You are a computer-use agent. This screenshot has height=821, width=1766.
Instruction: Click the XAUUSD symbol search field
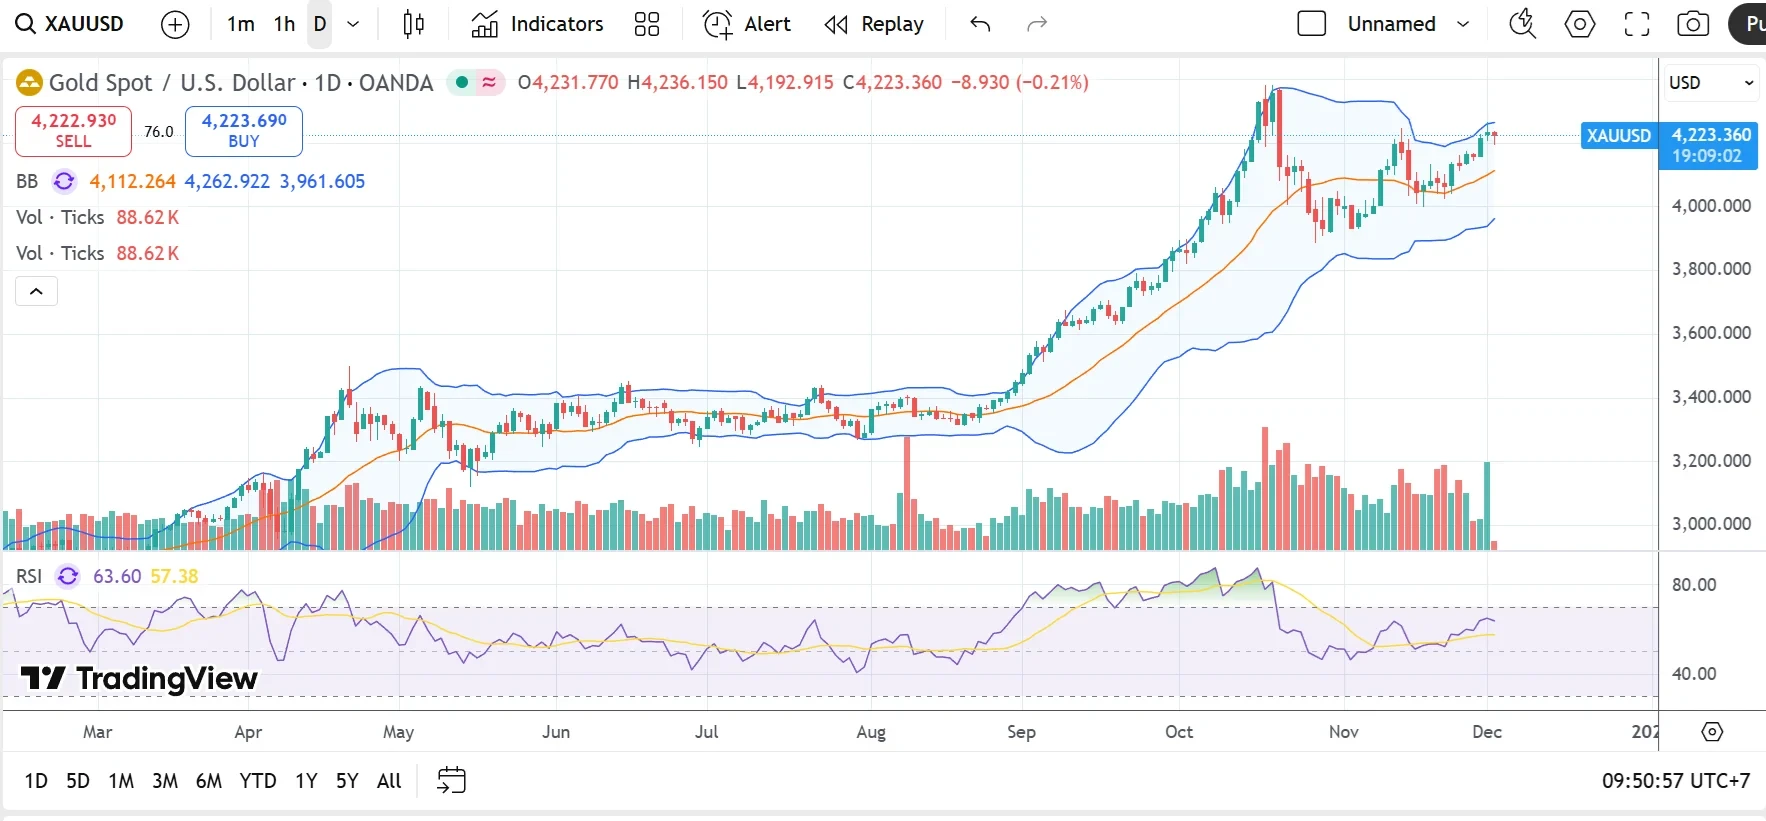pos(72,24)
